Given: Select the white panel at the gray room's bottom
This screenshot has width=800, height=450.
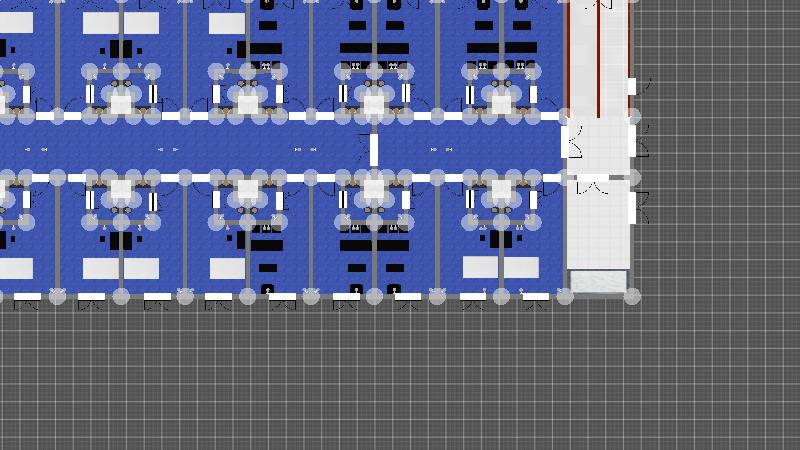Looking at the screenshot, I should [x=598, y=282].
